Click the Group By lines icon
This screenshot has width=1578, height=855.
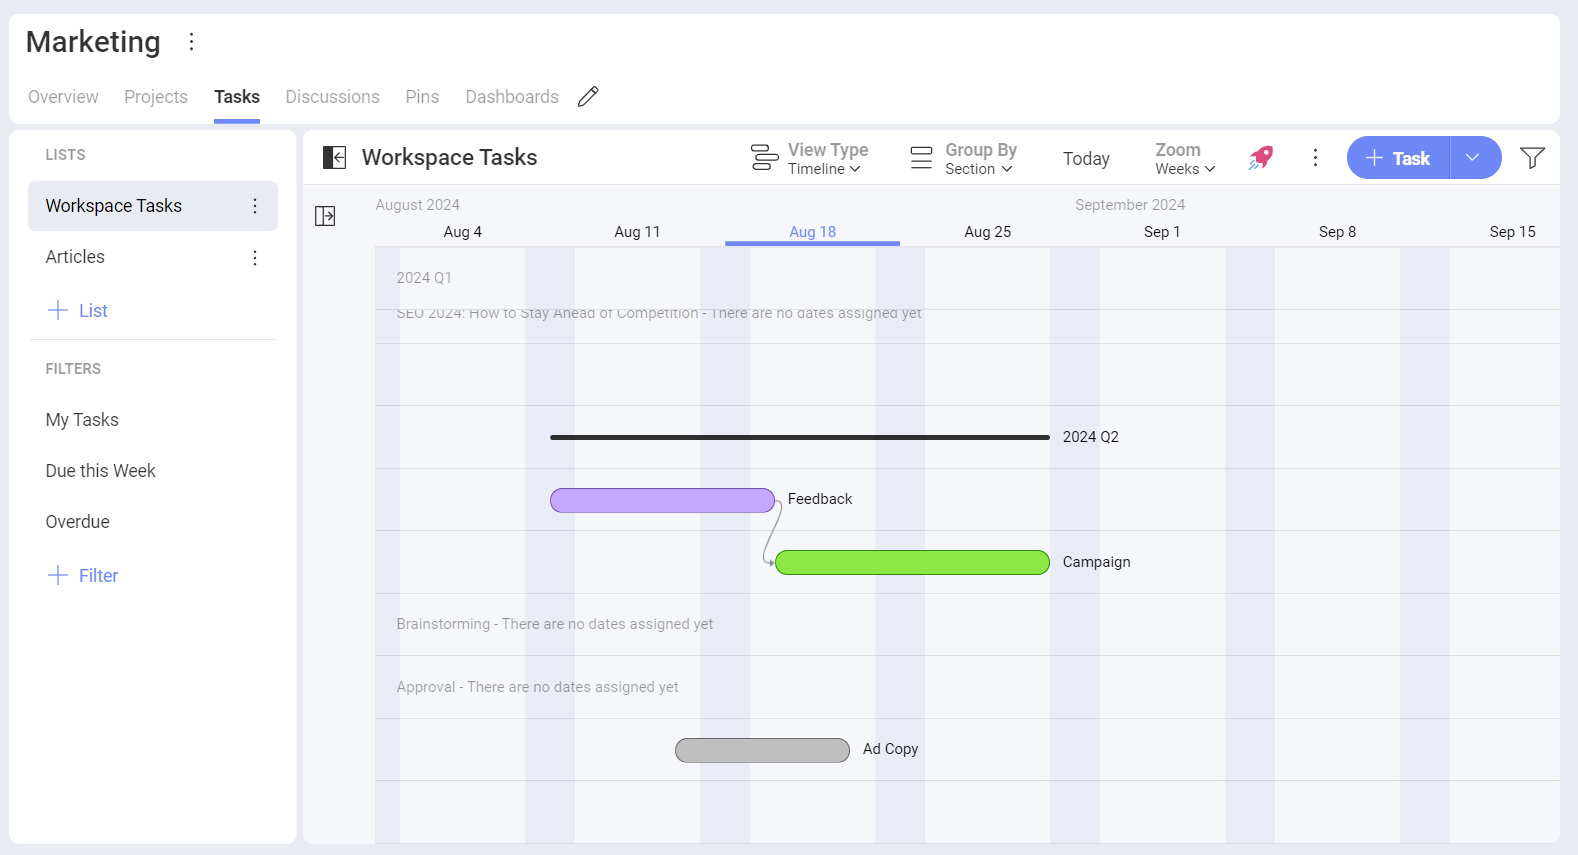(921, 157)
